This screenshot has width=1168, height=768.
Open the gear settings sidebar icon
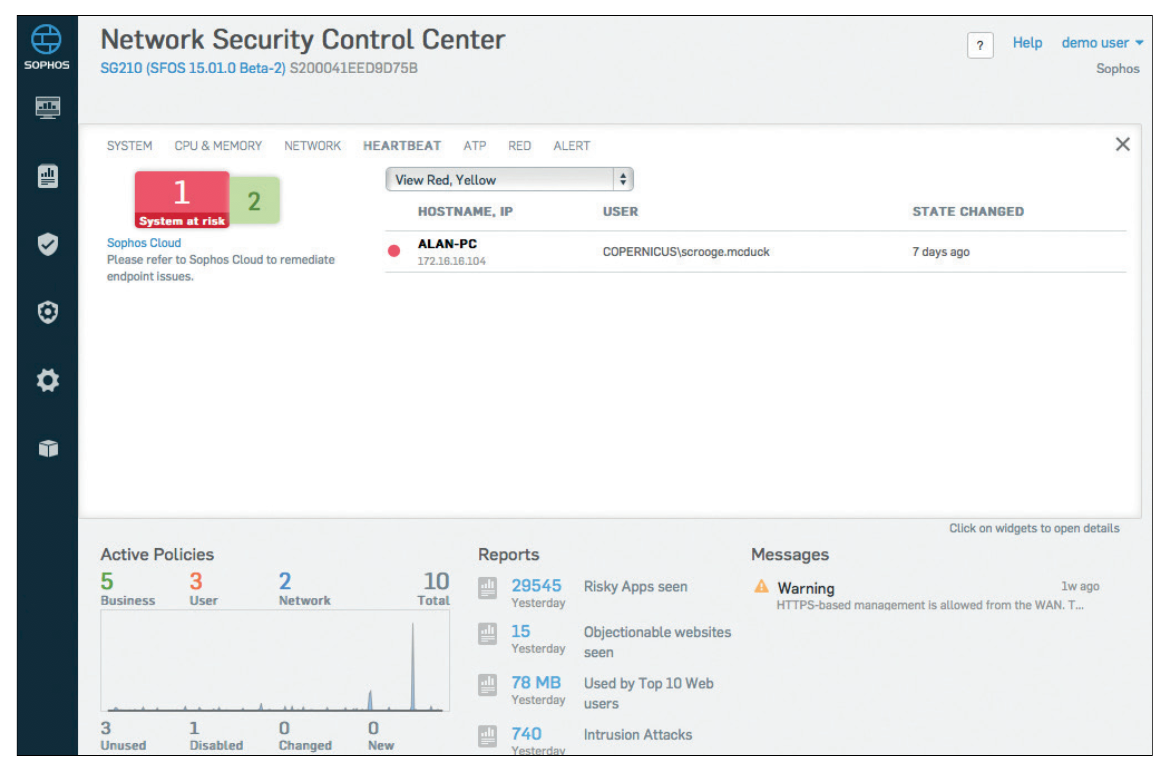[48, 381]
